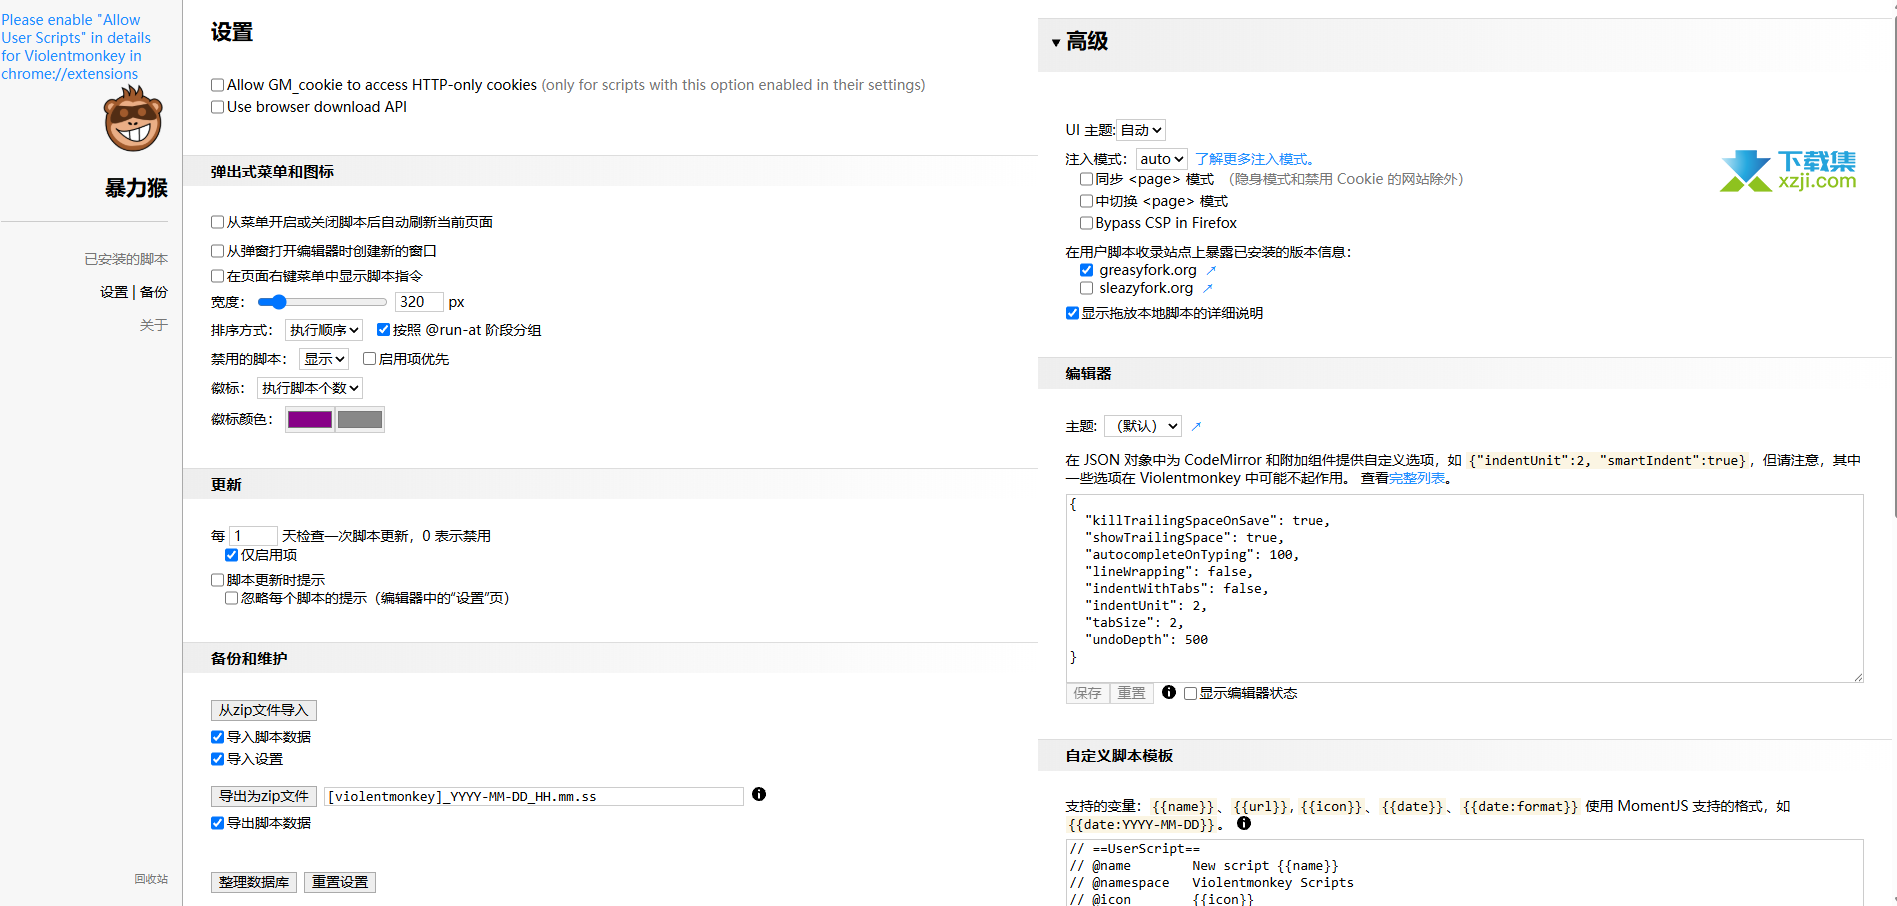The height and width of the screenshot is (906, 1897).
Task: Check 脚本更新时提示 checkbox
Action: [x=217, y=580]
